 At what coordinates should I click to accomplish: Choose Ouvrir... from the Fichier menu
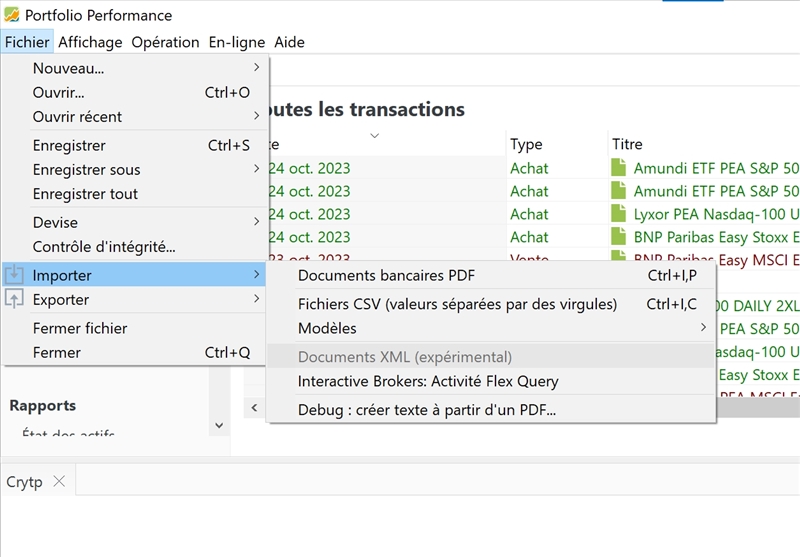click(x=135, y=92)
